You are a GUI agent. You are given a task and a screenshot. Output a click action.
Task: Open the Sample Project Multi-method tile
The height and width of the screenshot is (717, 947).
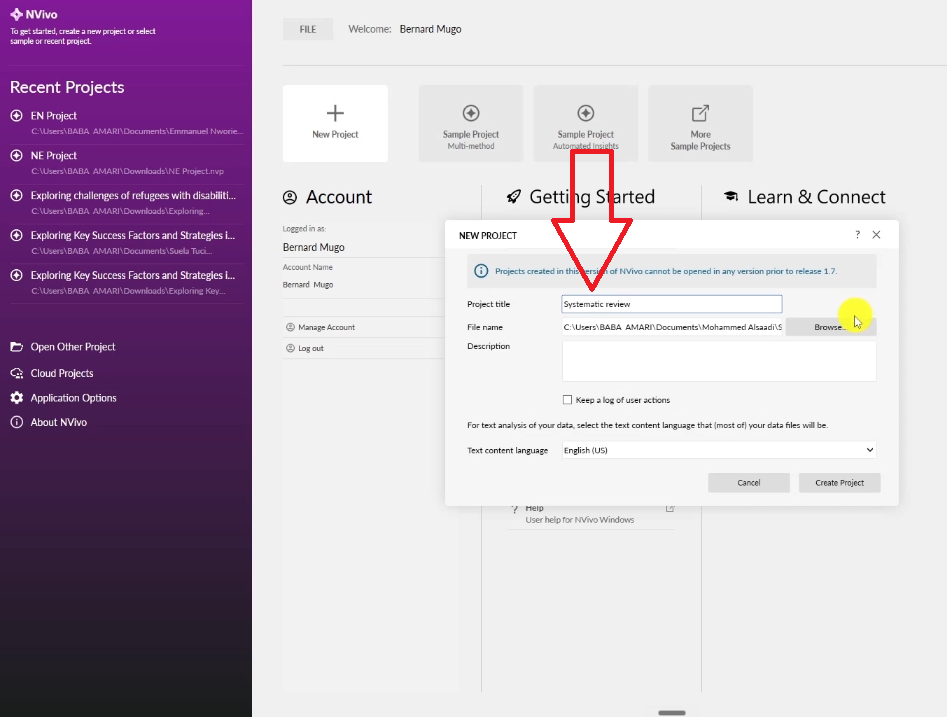(x=470, y=123)
